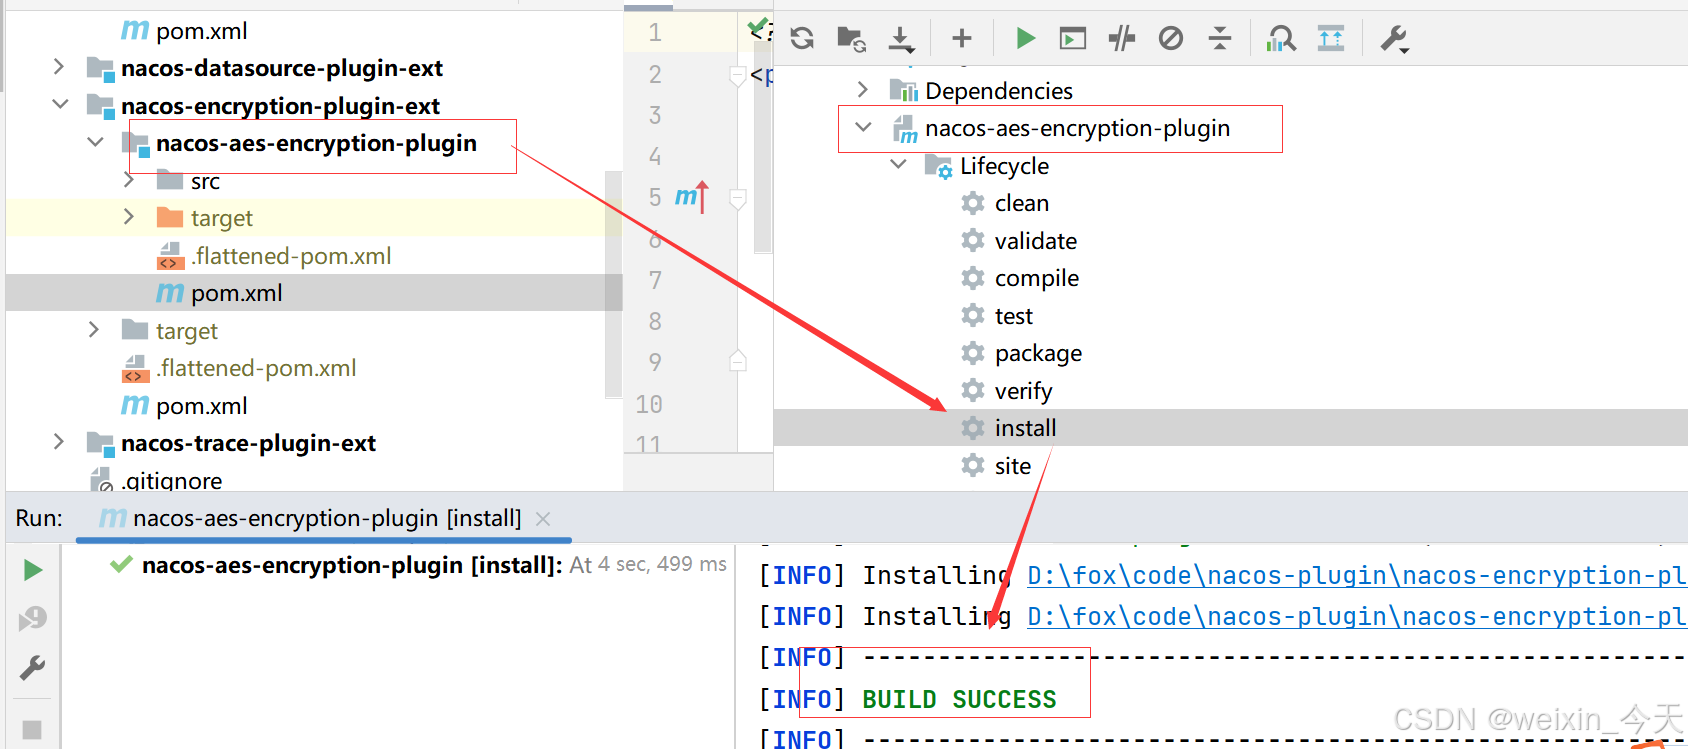Collapse nacos-encryption-plugin-ext folder
Screen dimensions: 1688x749
tap(60, 104)
